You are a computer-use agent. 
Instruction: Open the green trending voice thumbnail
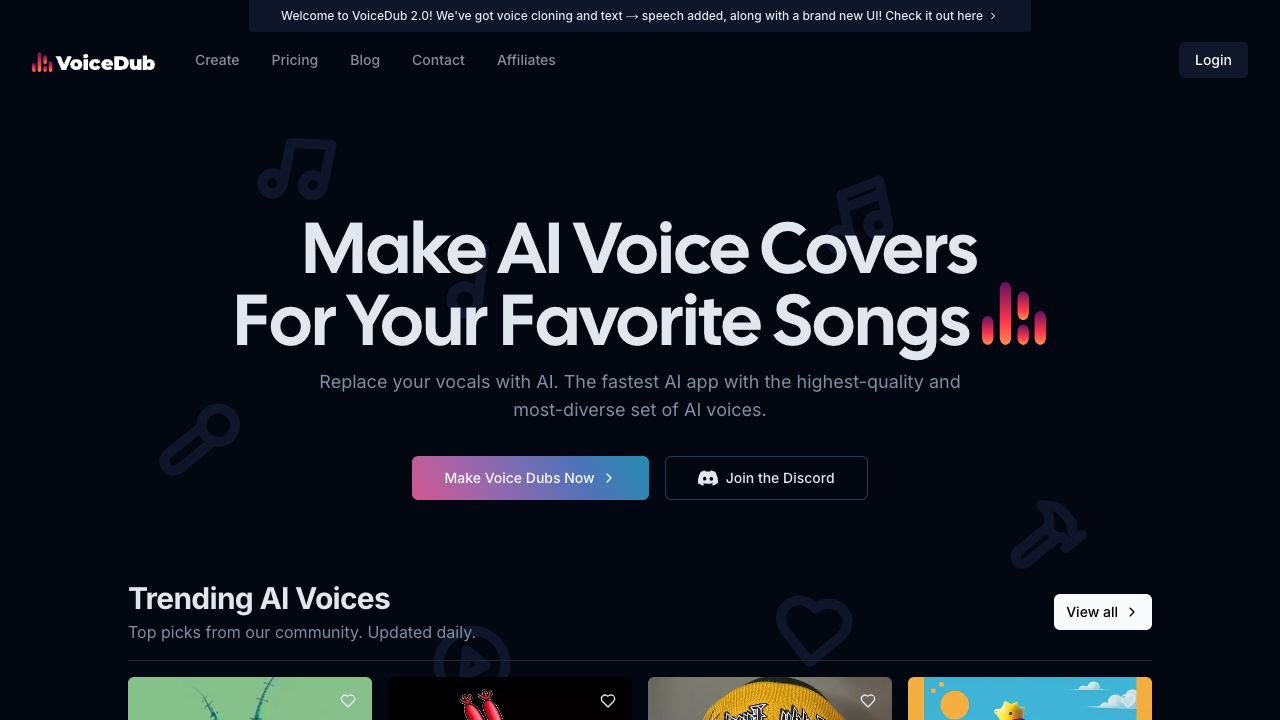[x=250, y=699]
